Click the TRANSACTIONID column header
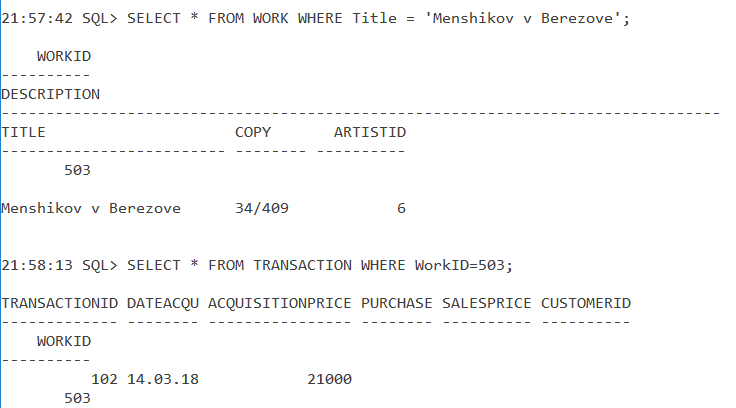 tap(59, 303)
